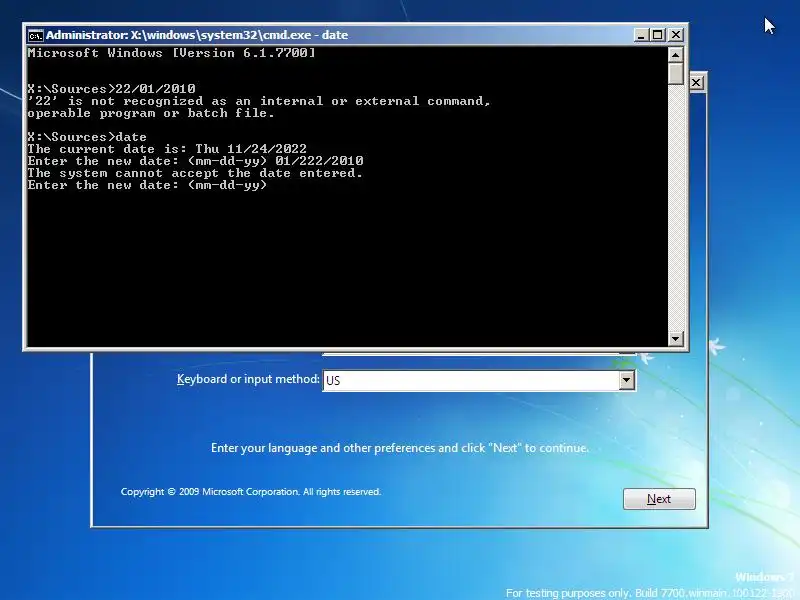Screen dimensions: 800x600
Task: Maximize the Administrator cmd.exe window
Action: (x=658, y=35)
